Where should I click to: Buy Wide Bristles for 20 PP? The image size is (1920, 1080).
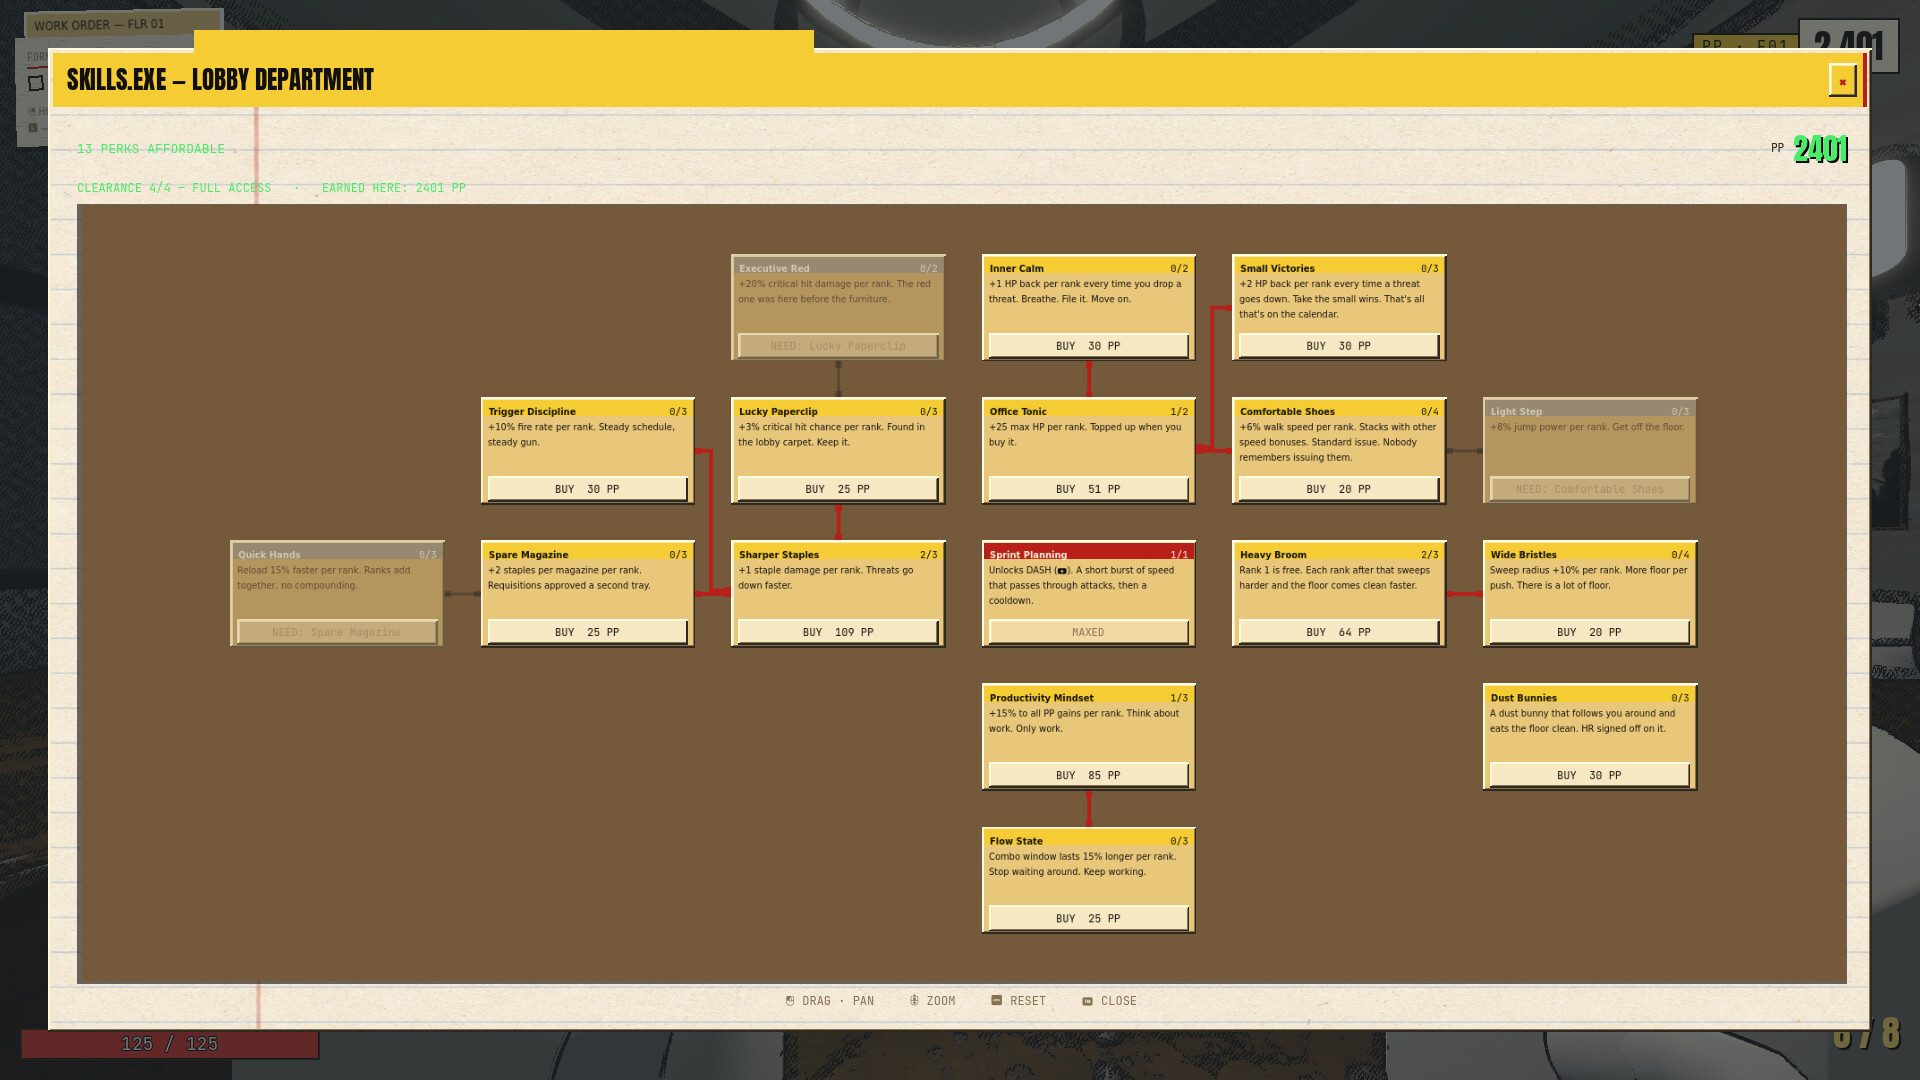pos(1589,632)
